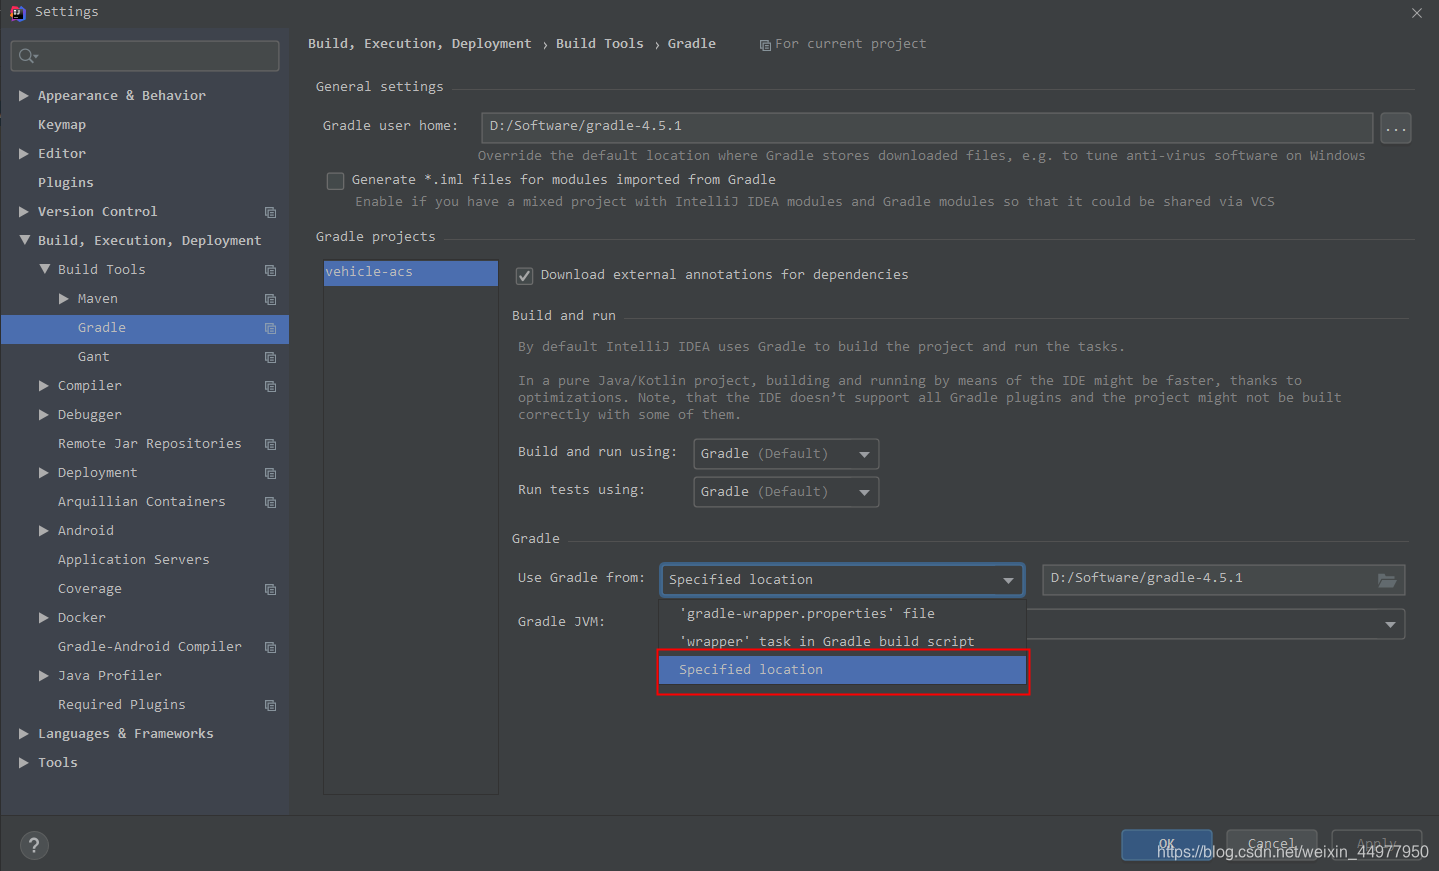Click Build Tools breadcrumb link

click(x=600, y=44)
